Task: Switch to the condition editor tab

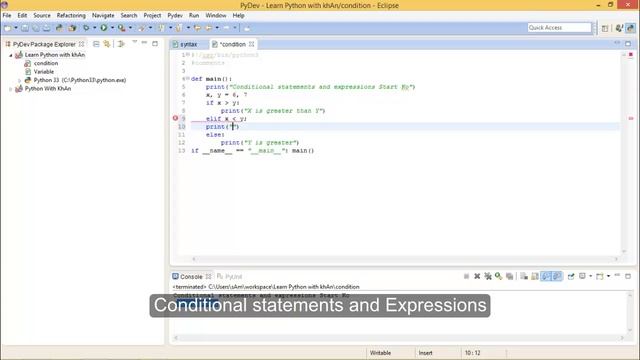Action: click(233, 44)
